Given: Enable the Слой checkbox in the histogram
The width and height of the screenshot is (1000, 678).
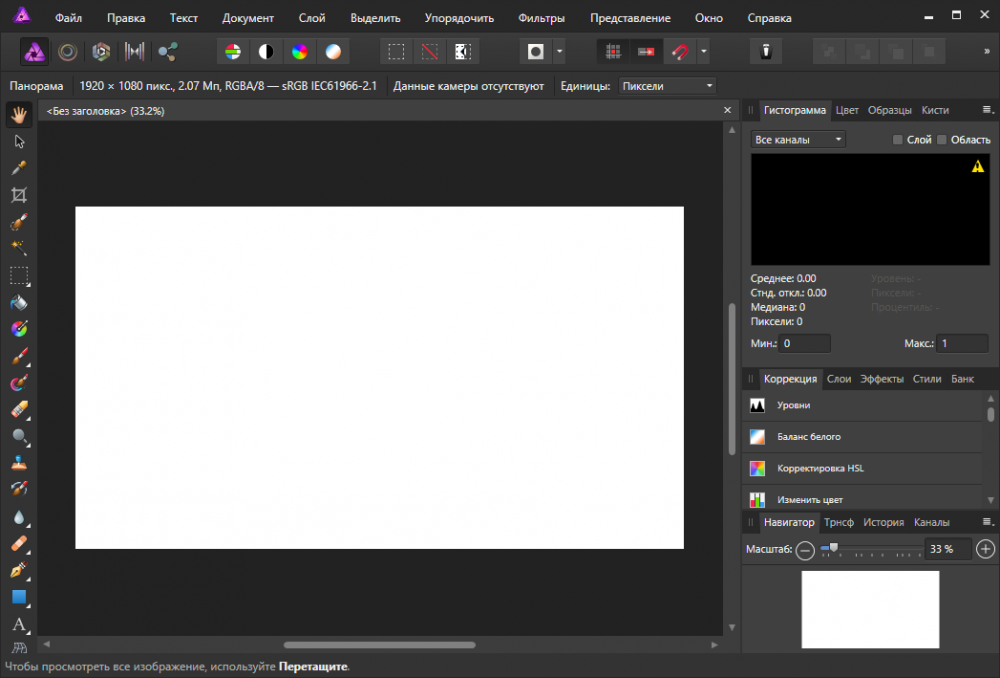Looking at the screenshot, I should coord(897,140).
